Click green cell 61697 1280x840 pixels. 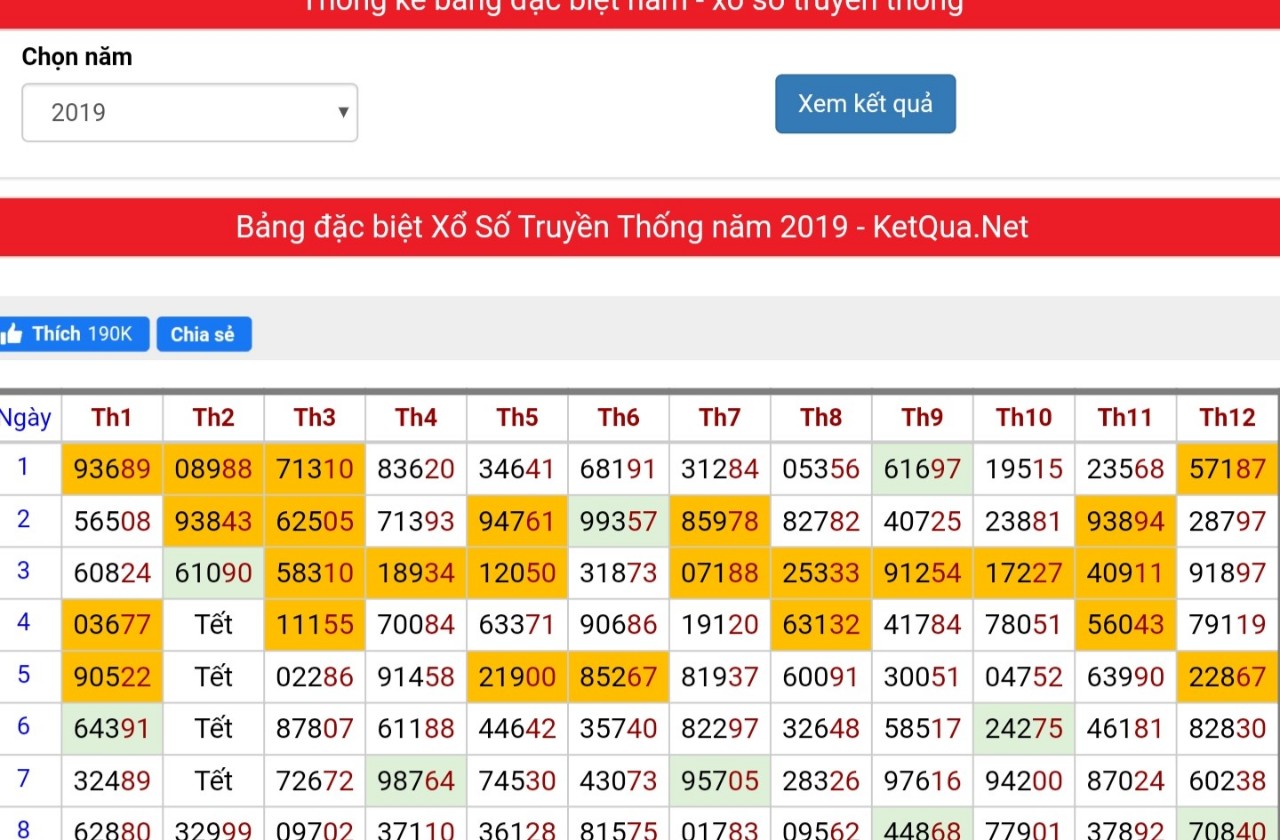(922, 469)
